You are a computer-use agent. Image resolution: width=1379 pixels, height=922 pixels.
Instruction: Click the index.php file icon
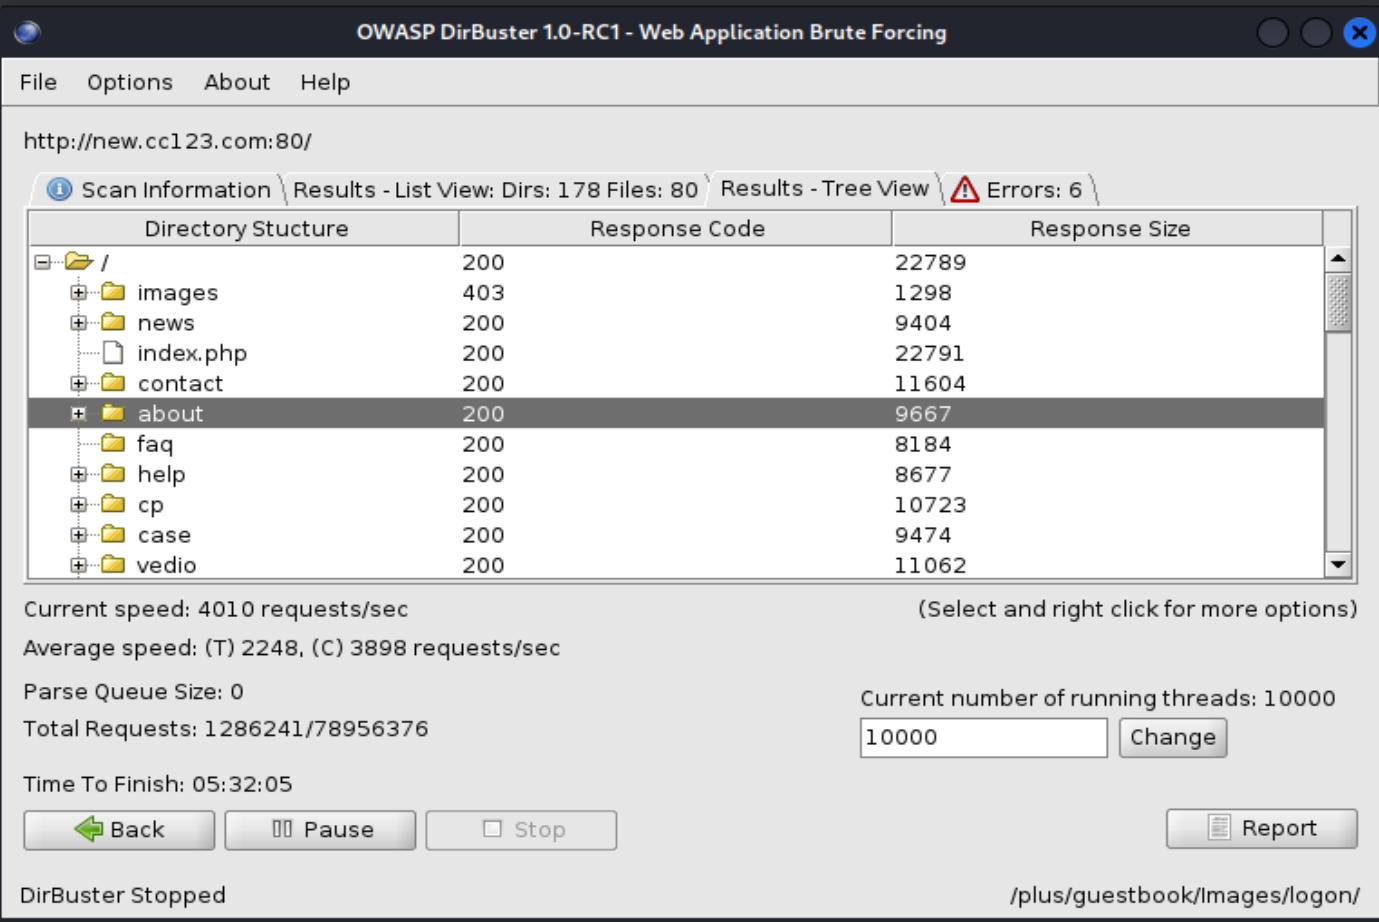113,352
